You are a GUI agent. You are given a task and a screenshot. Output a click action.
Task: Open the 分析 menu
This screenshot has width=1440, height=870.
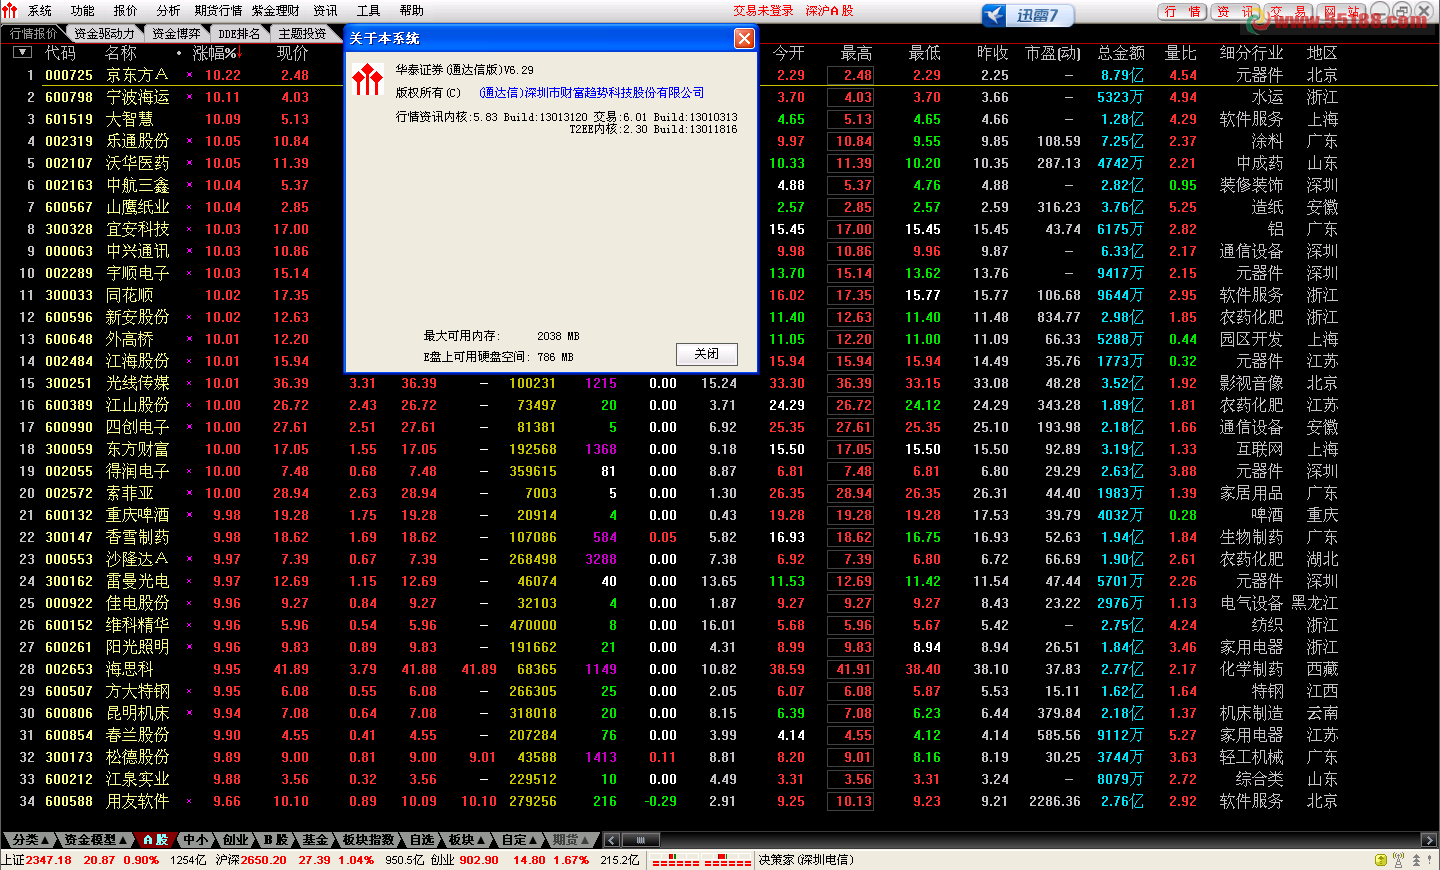[x=169, y=10]
